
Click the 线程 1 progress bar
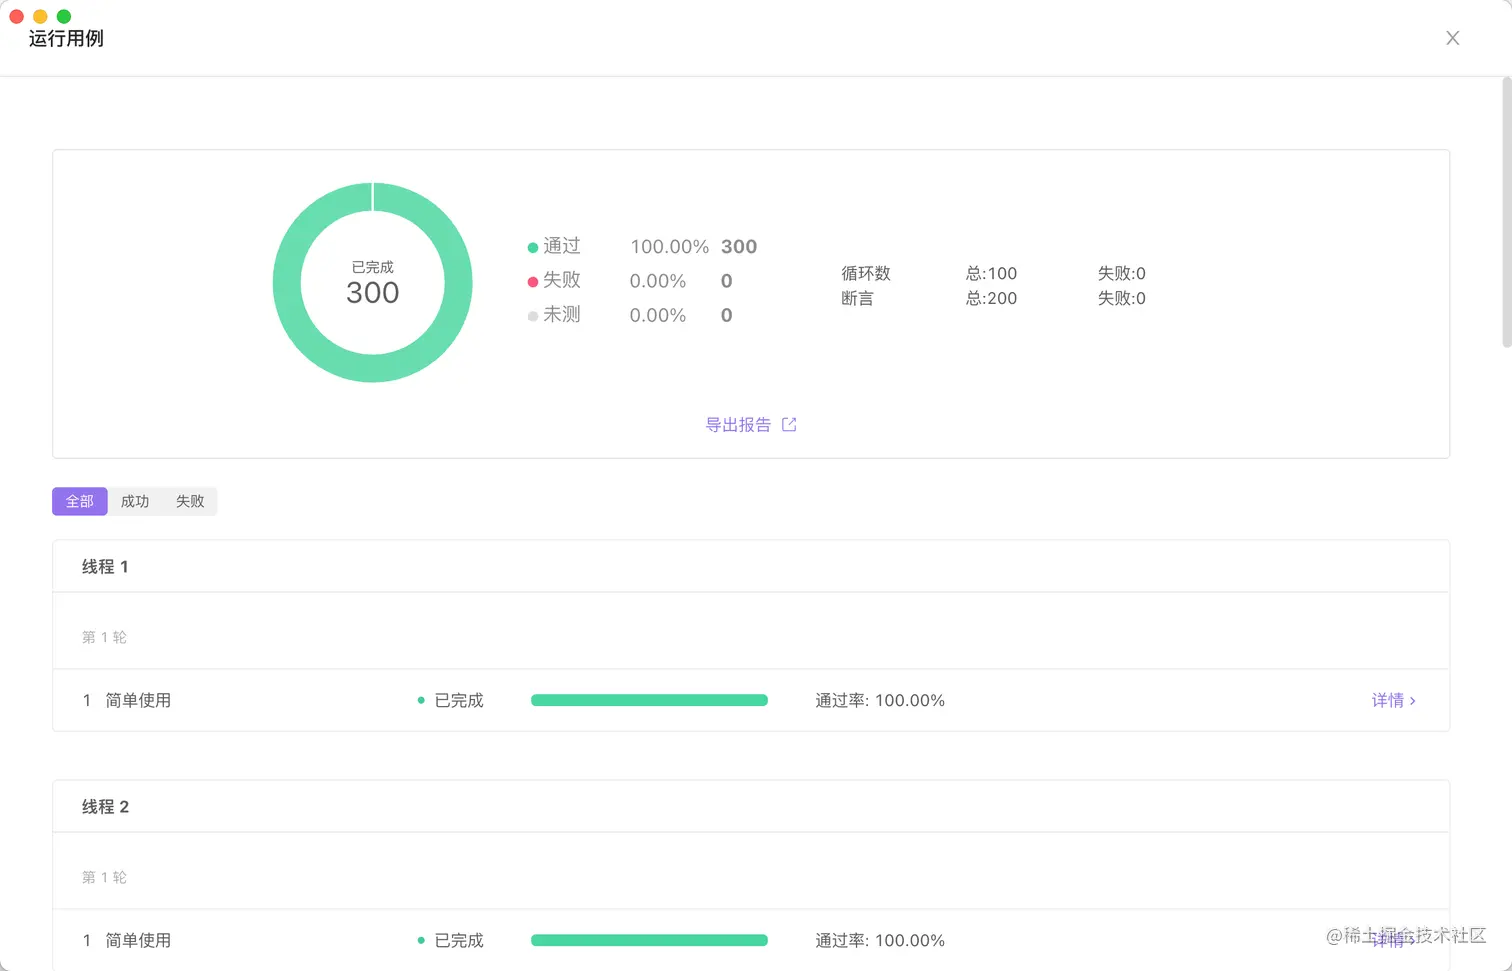(x=649, y=700)
